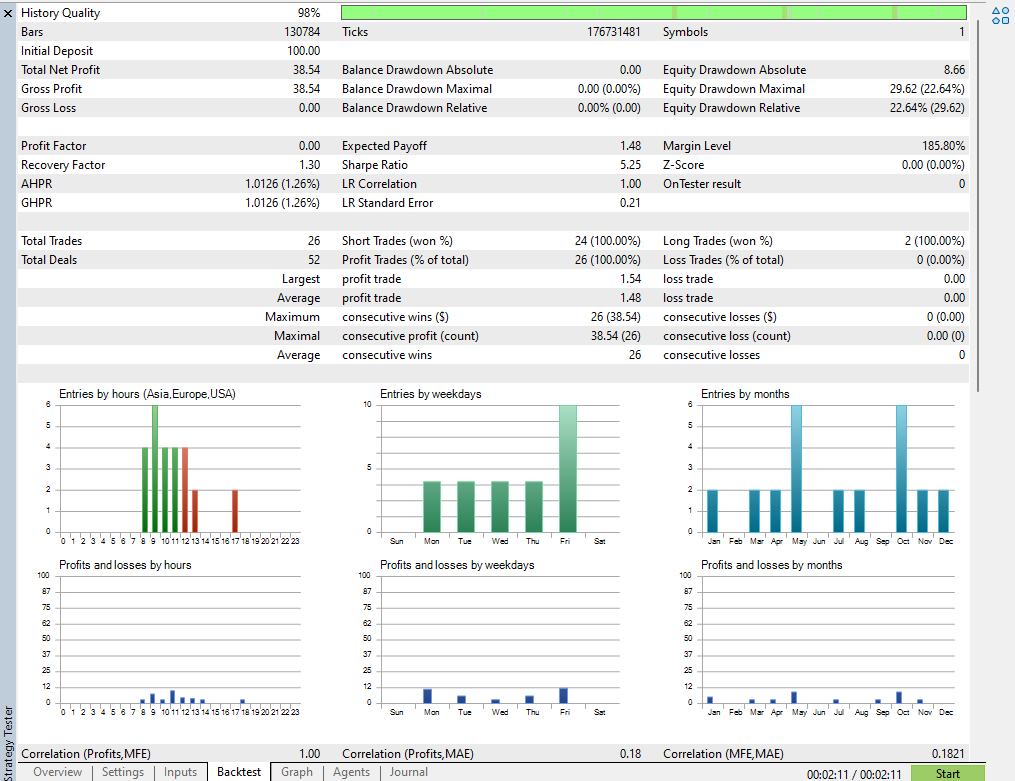Click the vertical scrollbar of the report
Screen dimensions: 1015x781
pos(977,200)
